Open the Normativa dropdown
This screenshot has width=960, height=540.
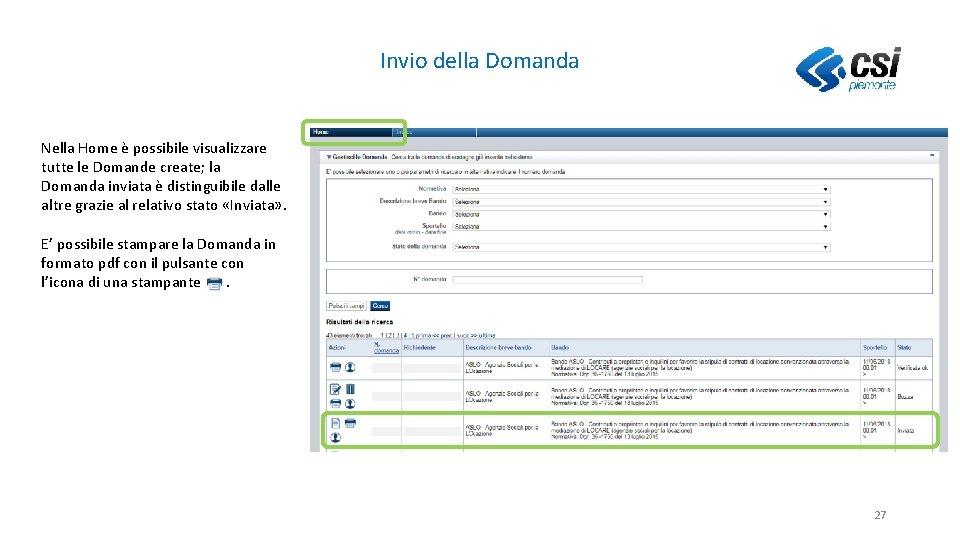tap(641, 189)
